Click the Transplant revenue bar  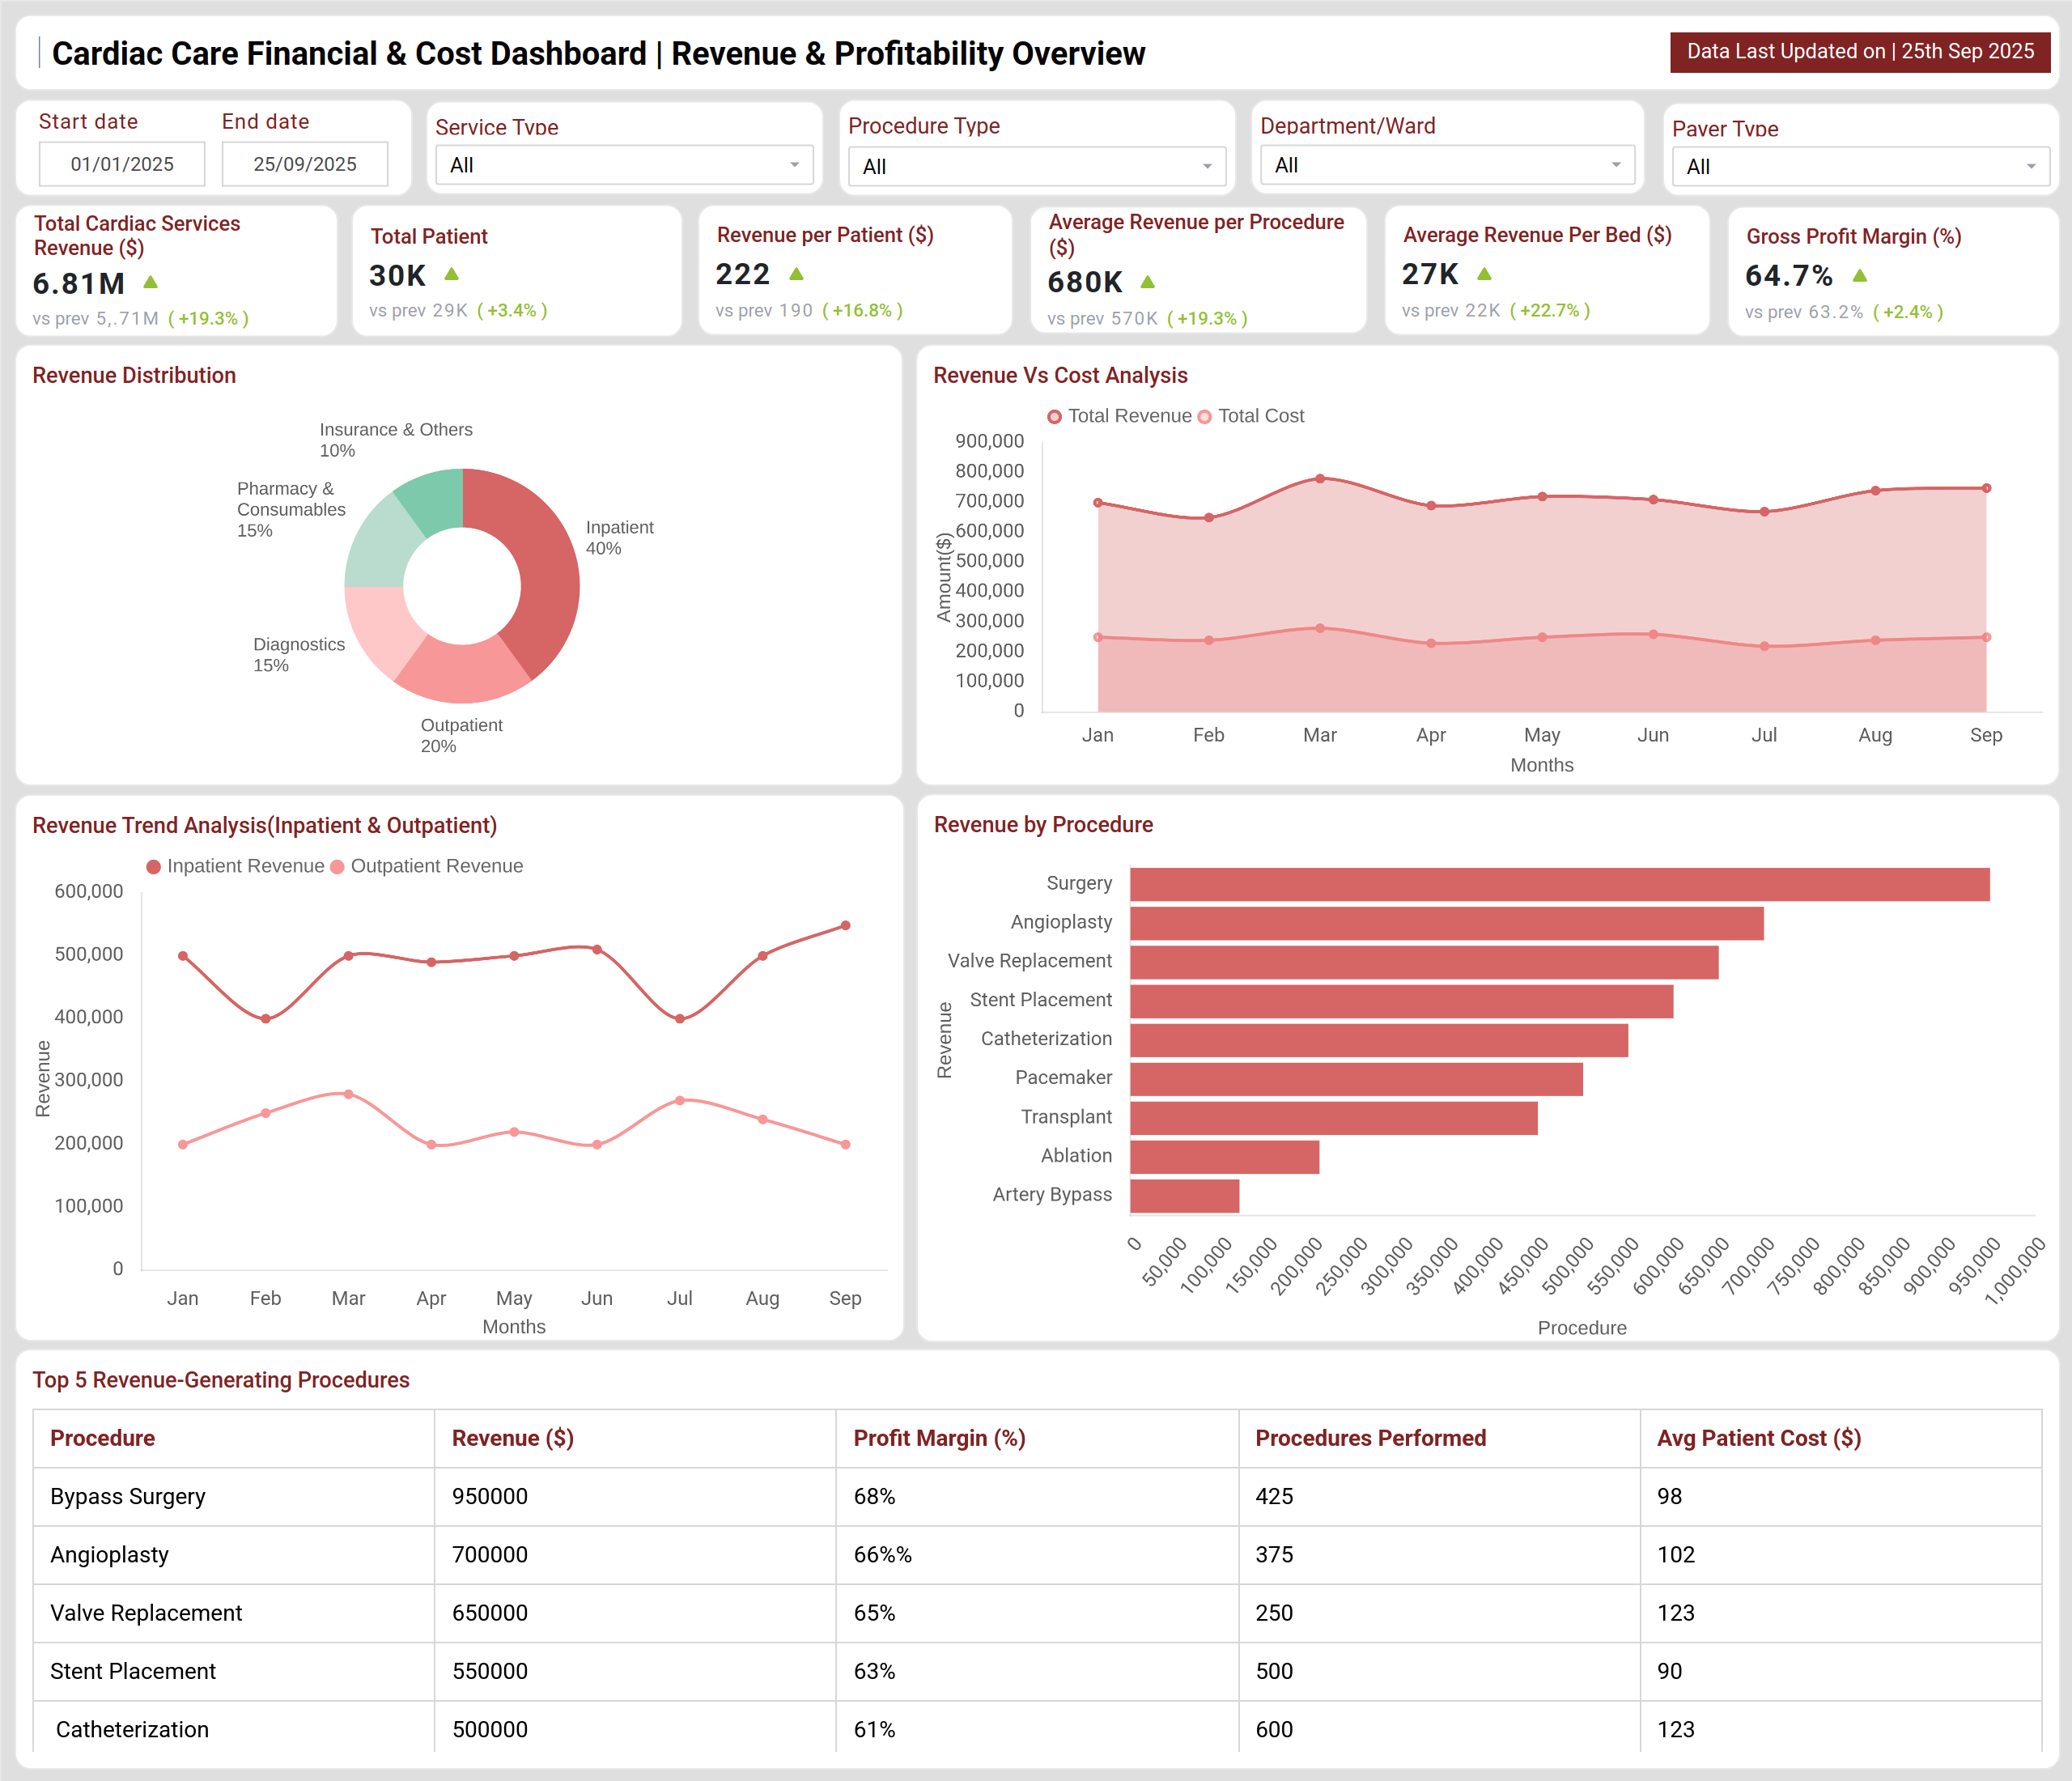tap(1334, 1118)
